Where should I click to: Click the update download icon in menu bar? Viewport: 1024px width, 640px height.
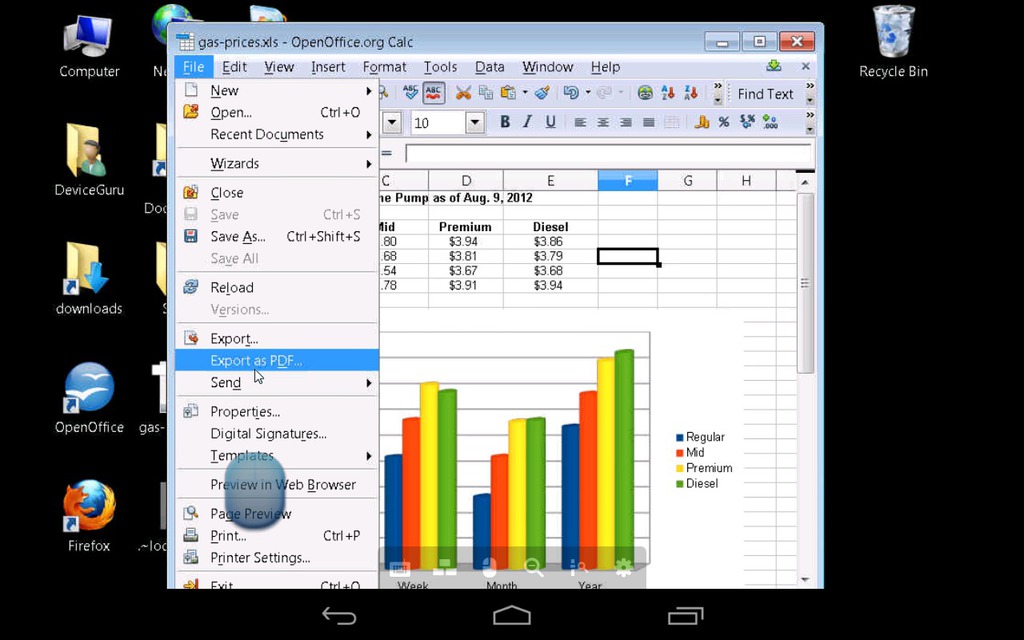point(773,65)
